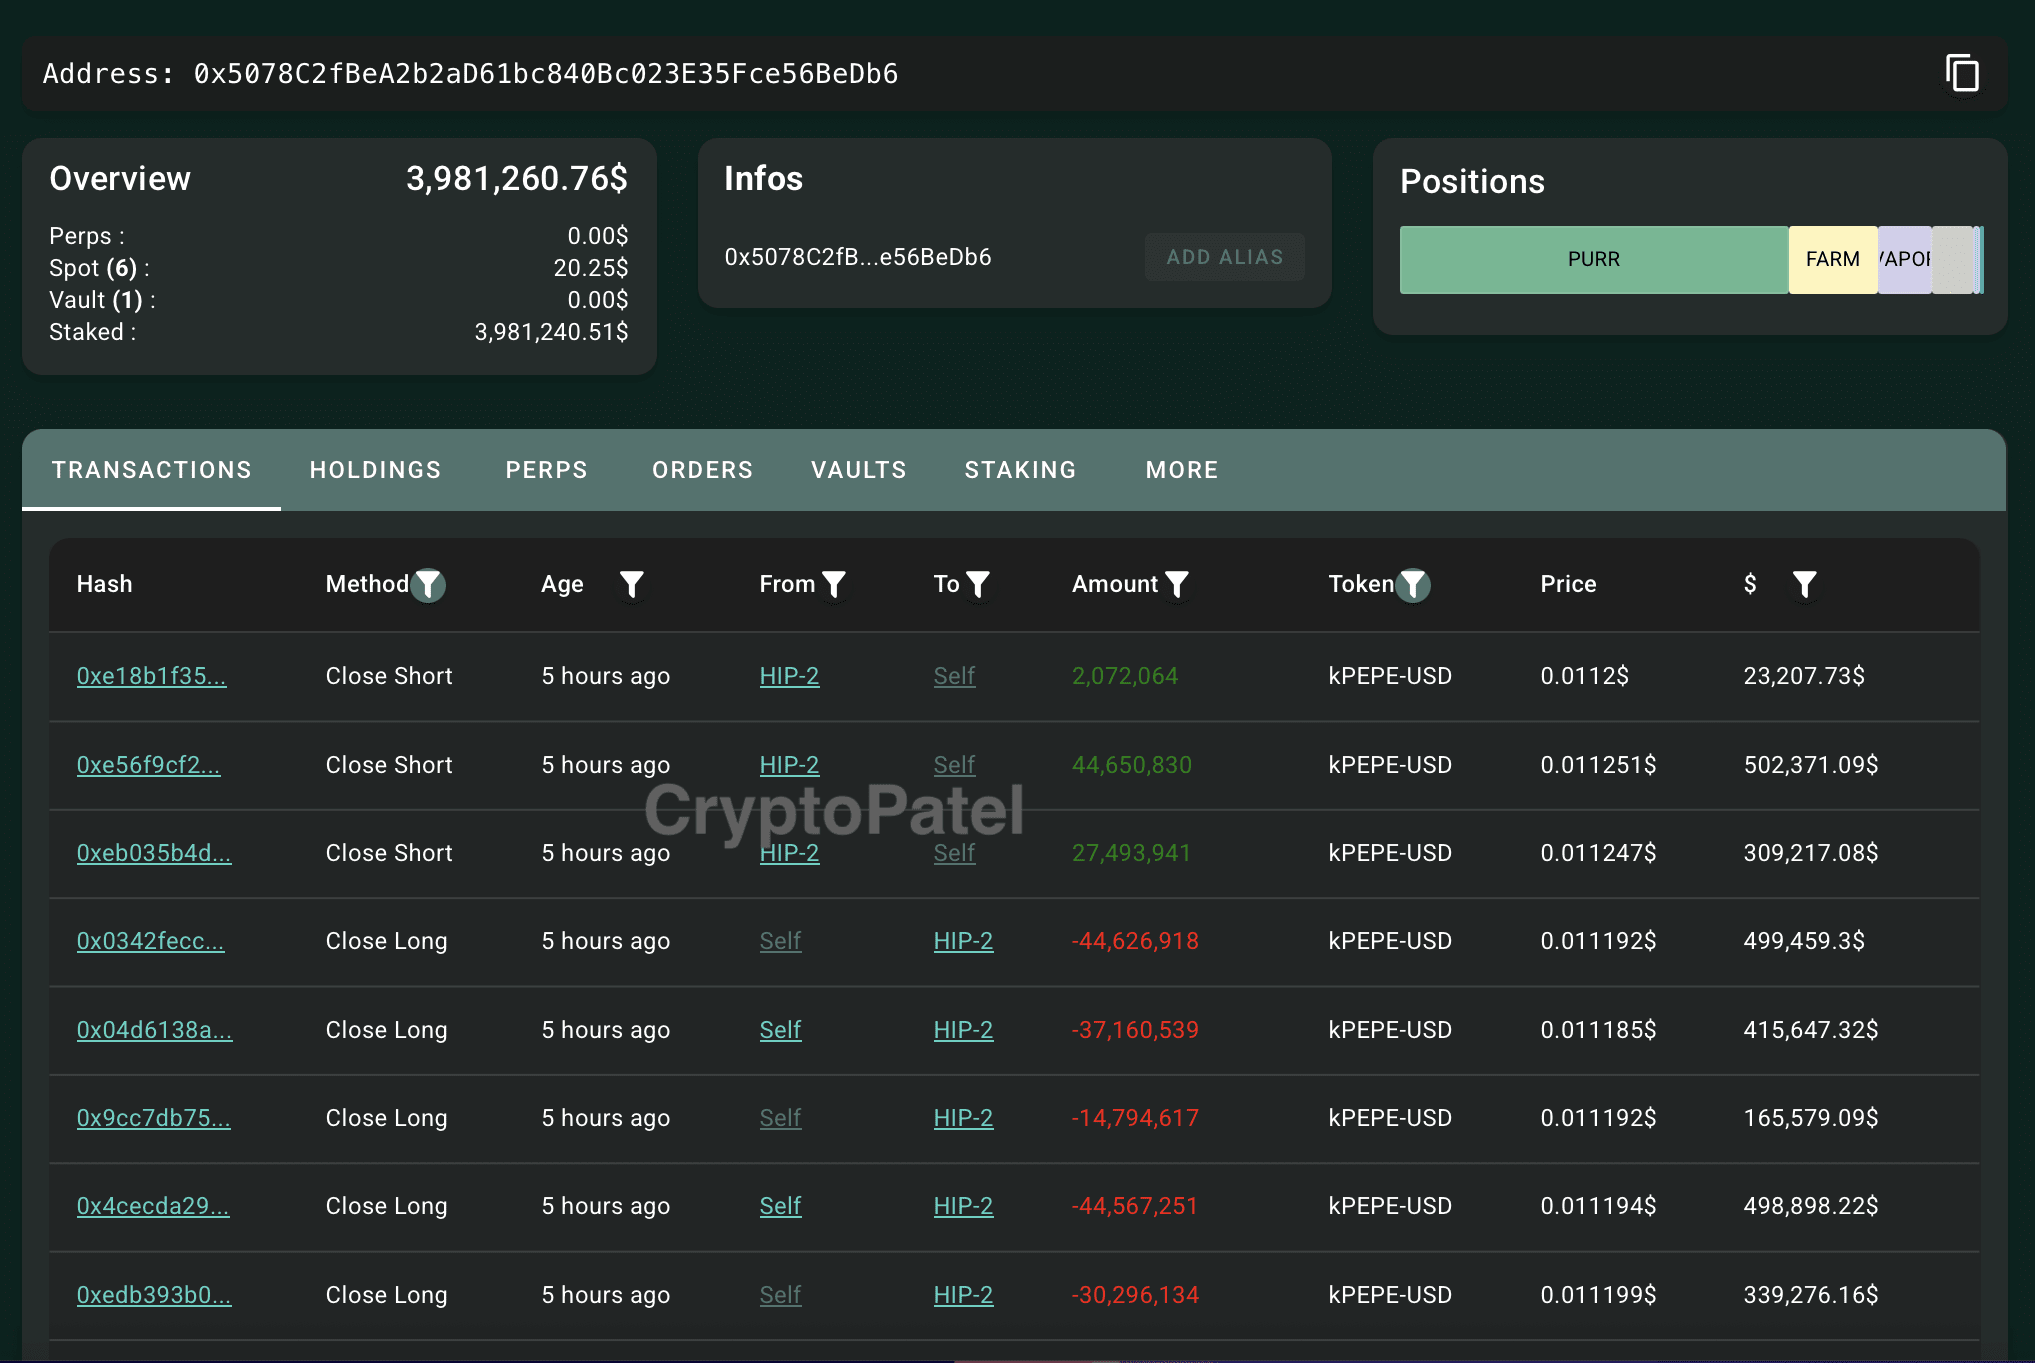Open the Amount column filter
The image size is (2035, 1363).
coord(1177,584)
